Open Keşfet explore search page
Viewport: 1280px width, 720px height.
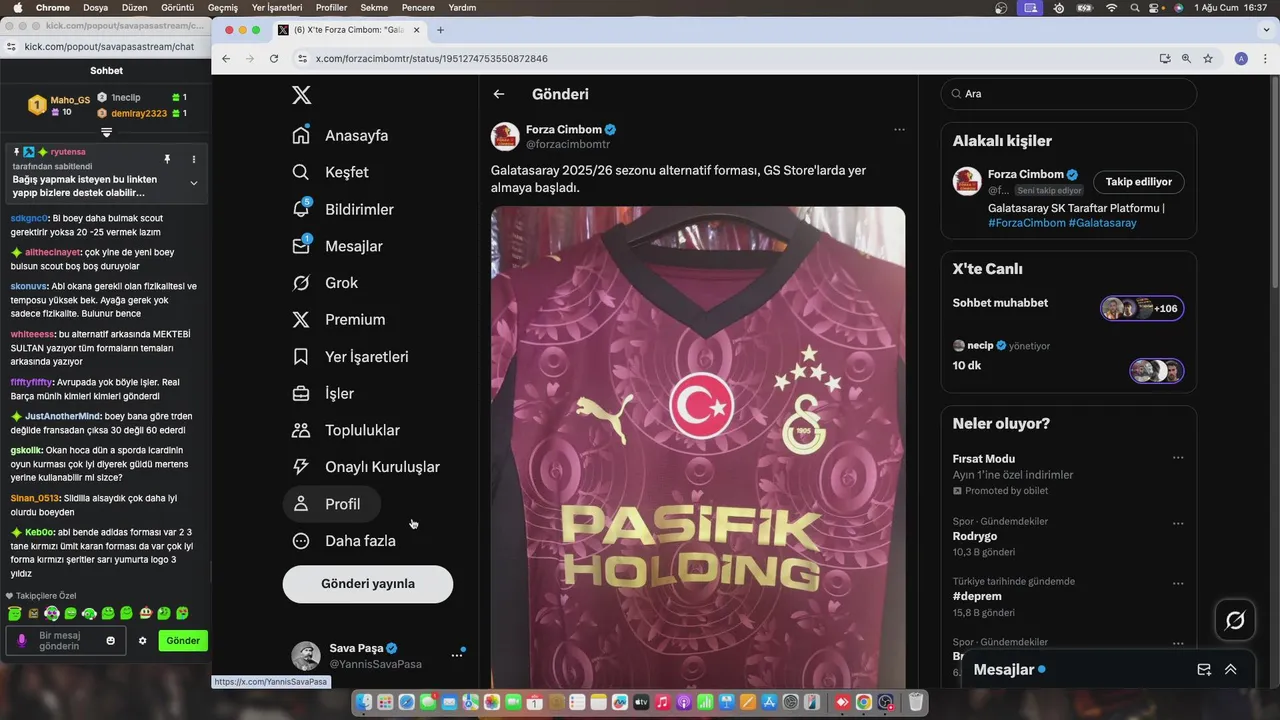[330, 172]
